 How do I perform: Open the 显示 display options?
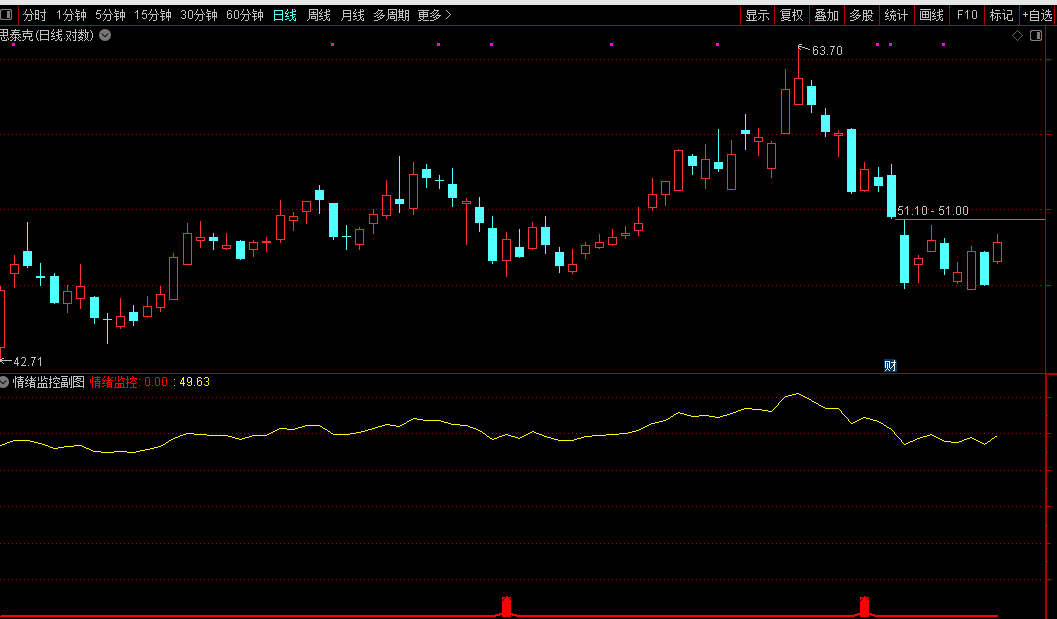757,15
